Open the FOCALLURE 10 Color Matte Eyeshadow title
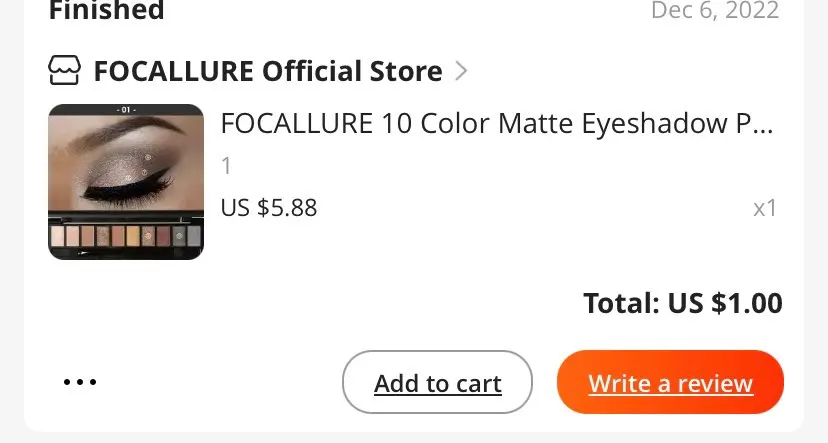The width and height of the screenshot is (828, 443). pyautogui.click(x=497, y=124)
